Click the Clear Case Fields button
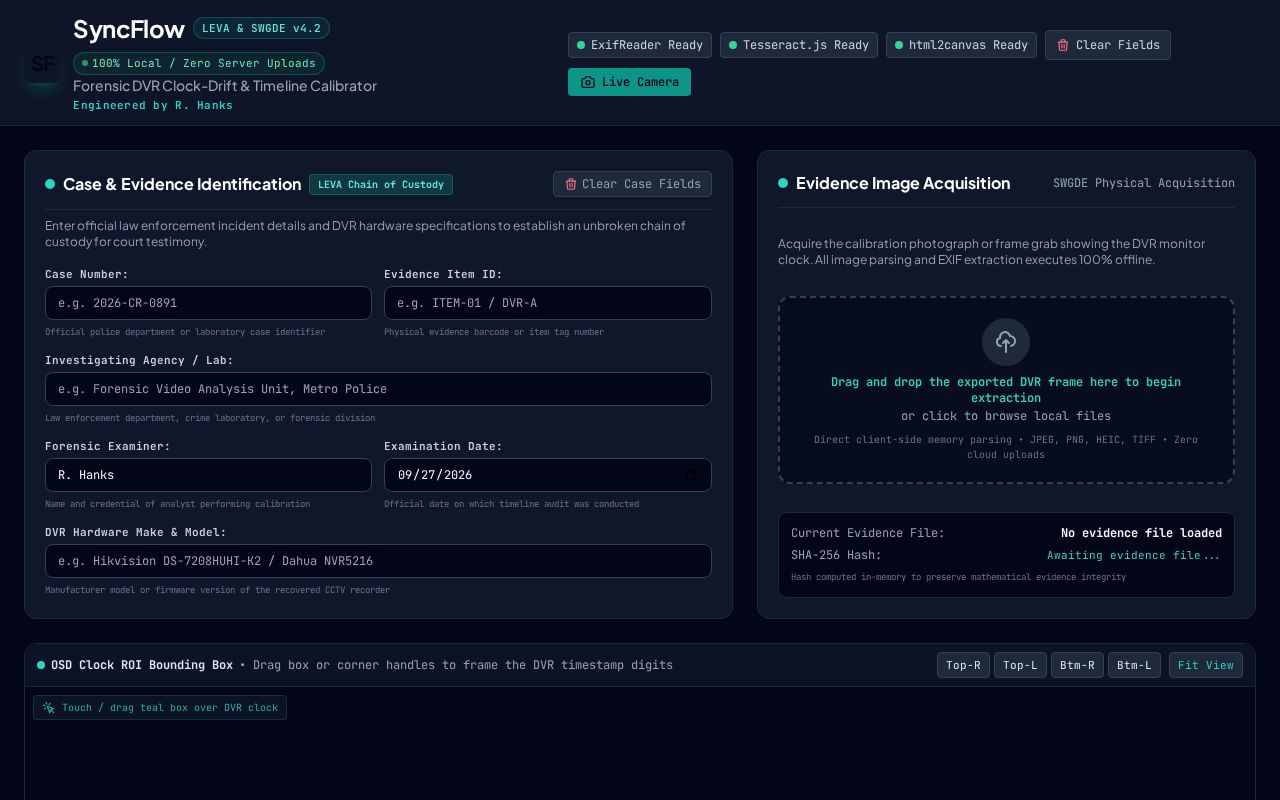1280x800 pixels. (632, 184)
